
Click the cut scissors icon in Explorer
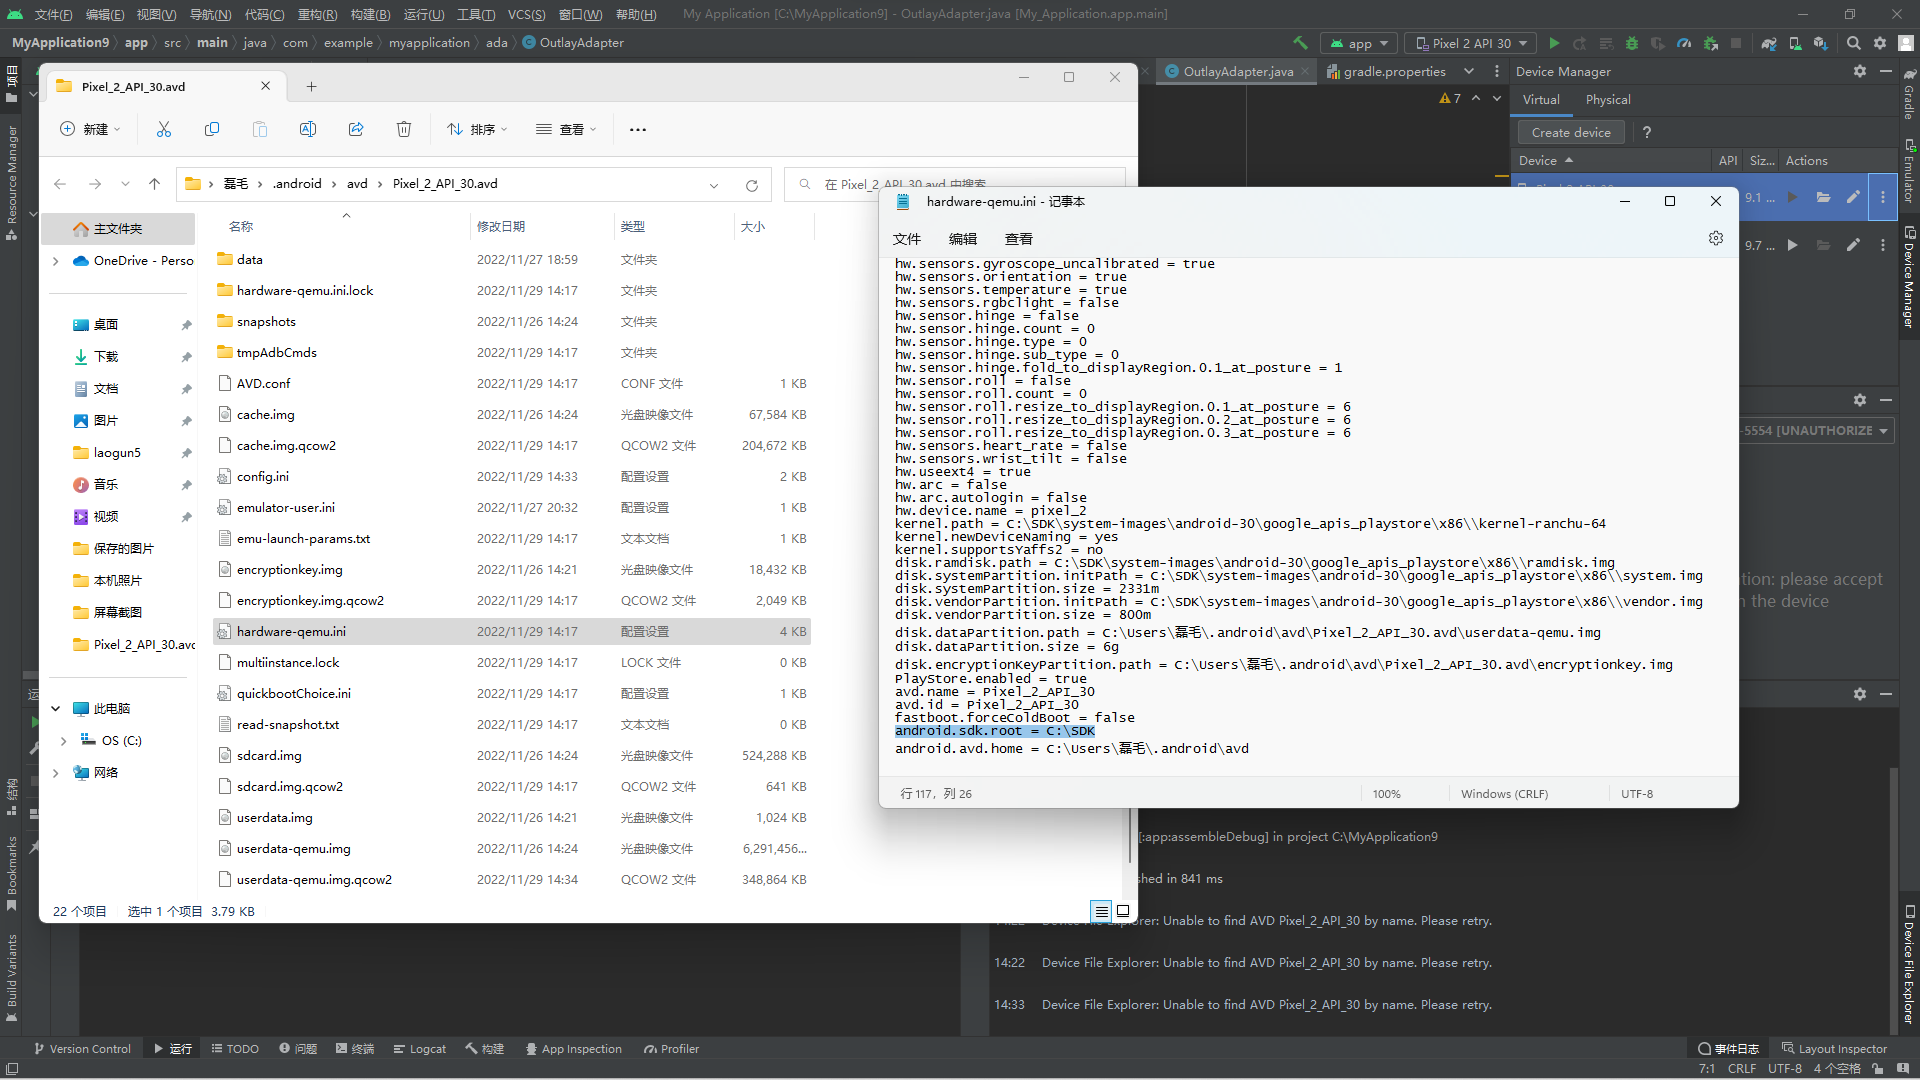[x=164, y=129]
